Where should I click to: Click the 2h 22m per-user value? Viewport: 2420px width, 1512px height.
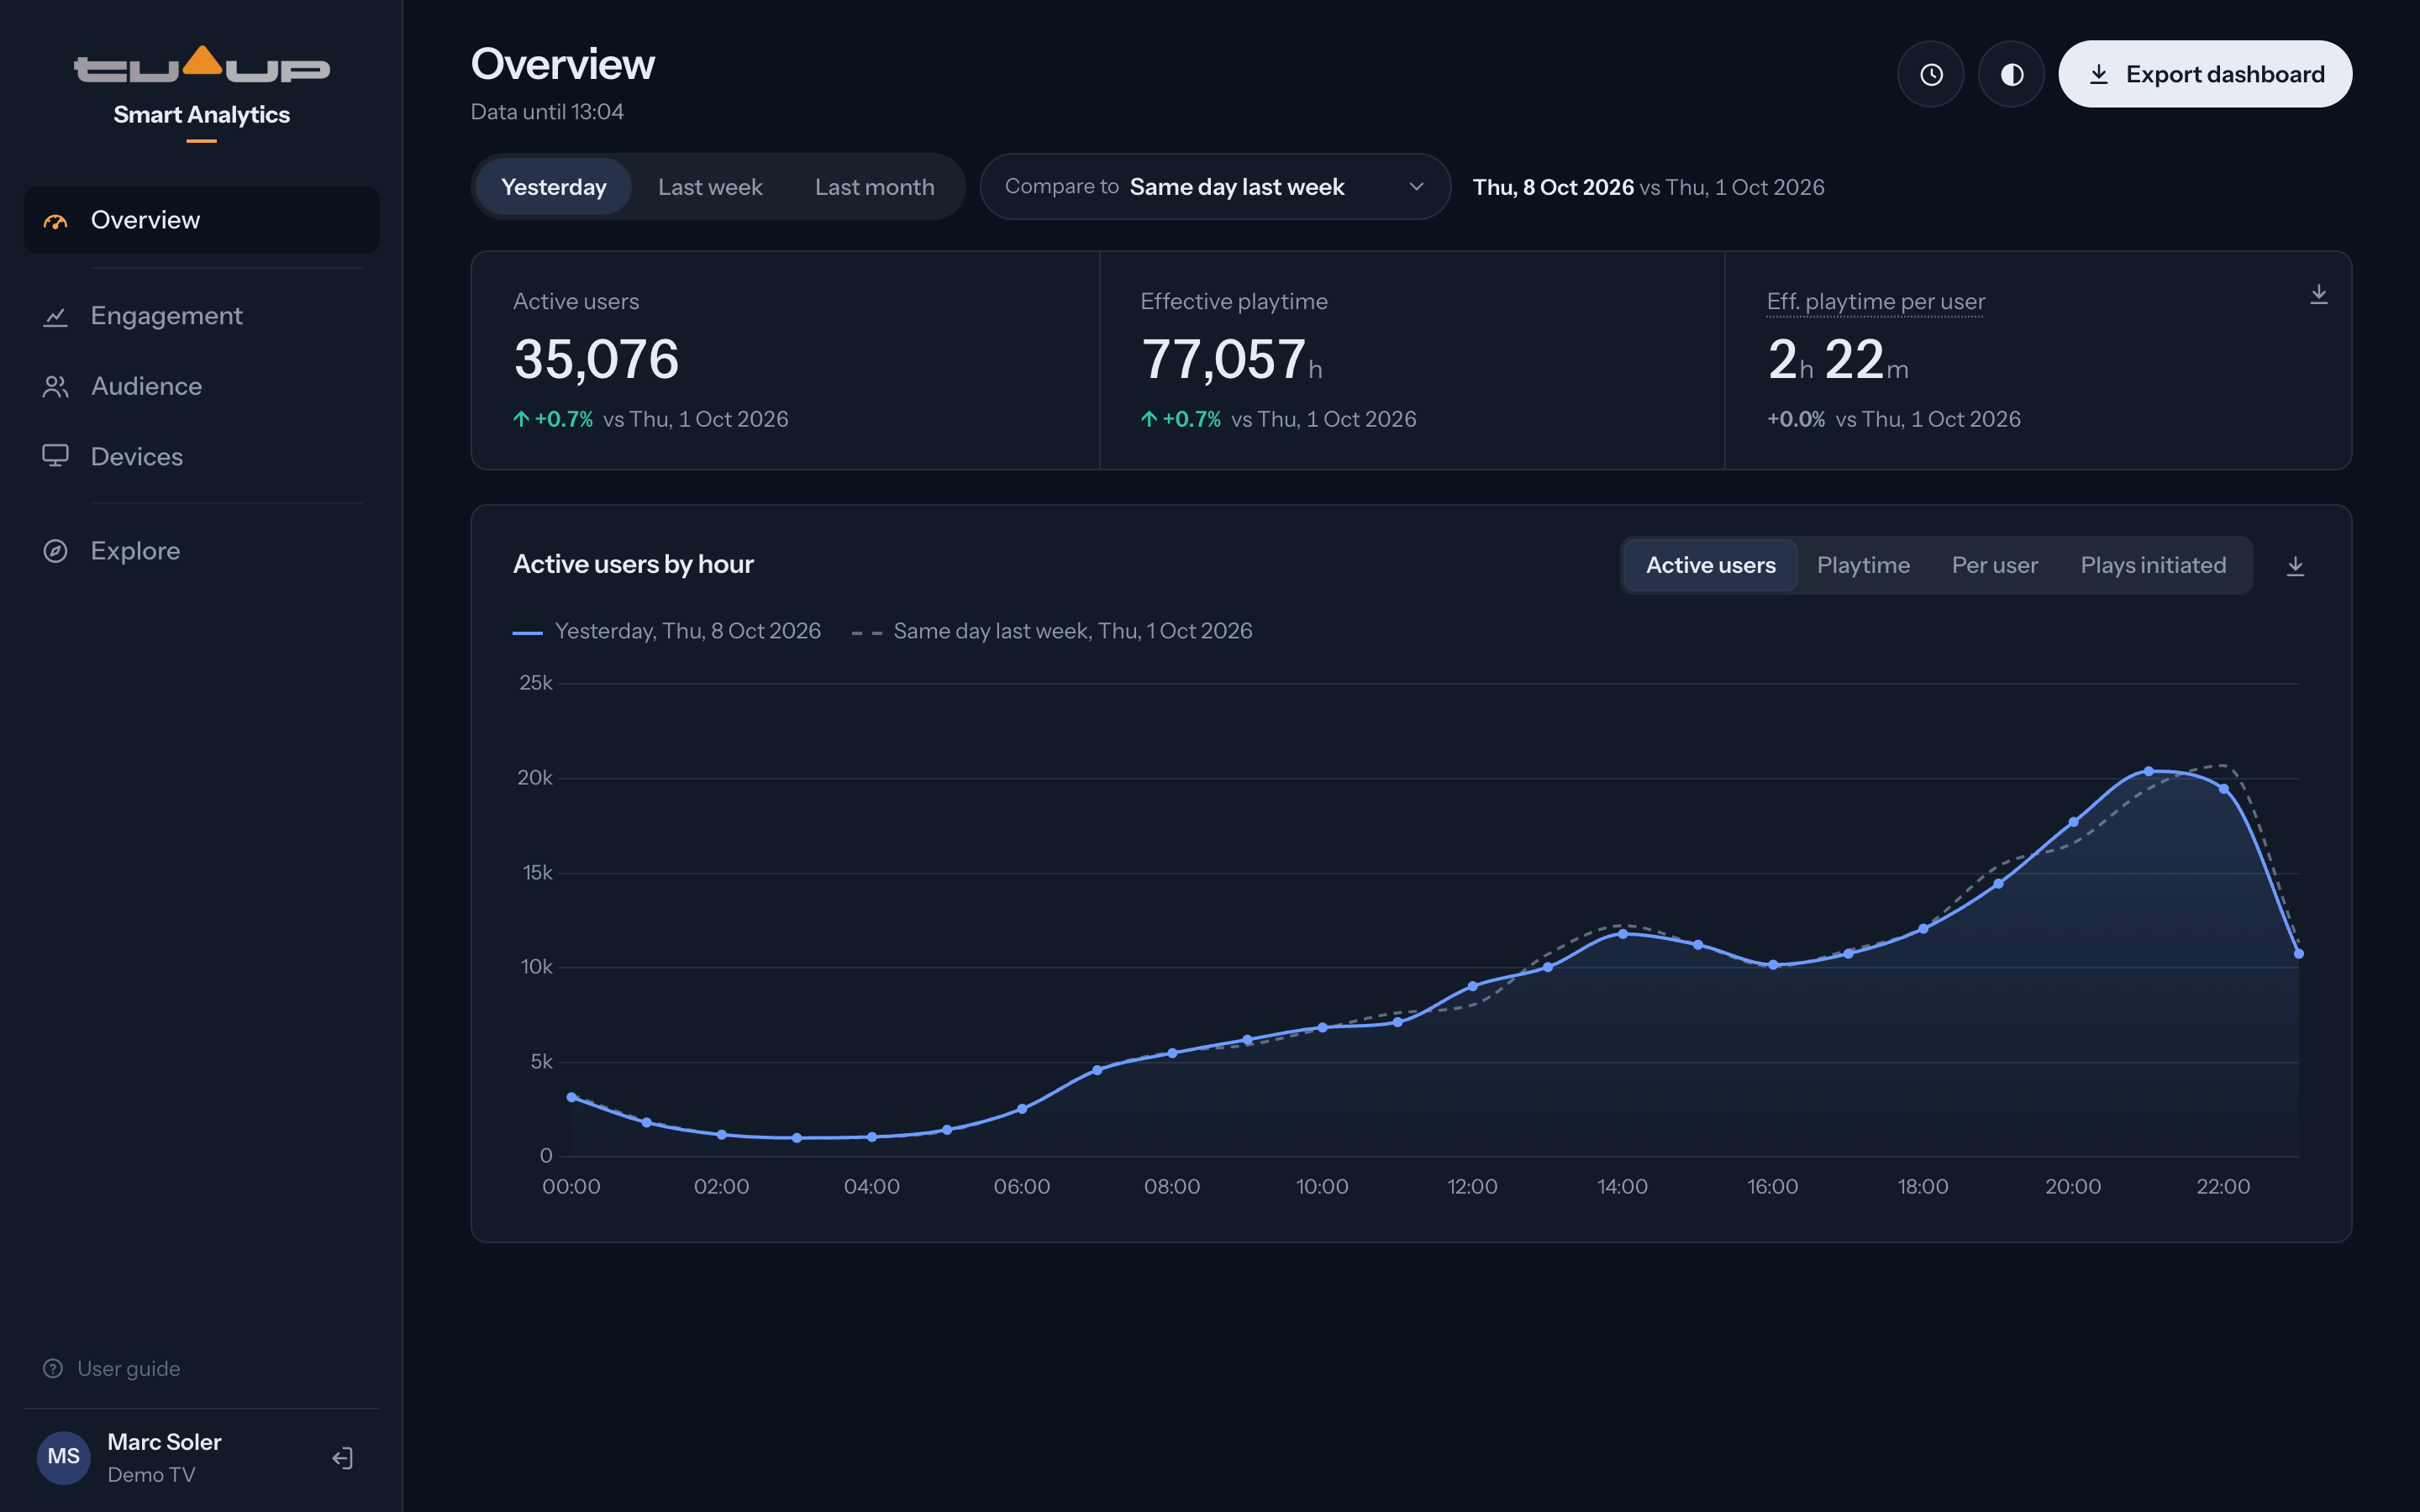1838,360
